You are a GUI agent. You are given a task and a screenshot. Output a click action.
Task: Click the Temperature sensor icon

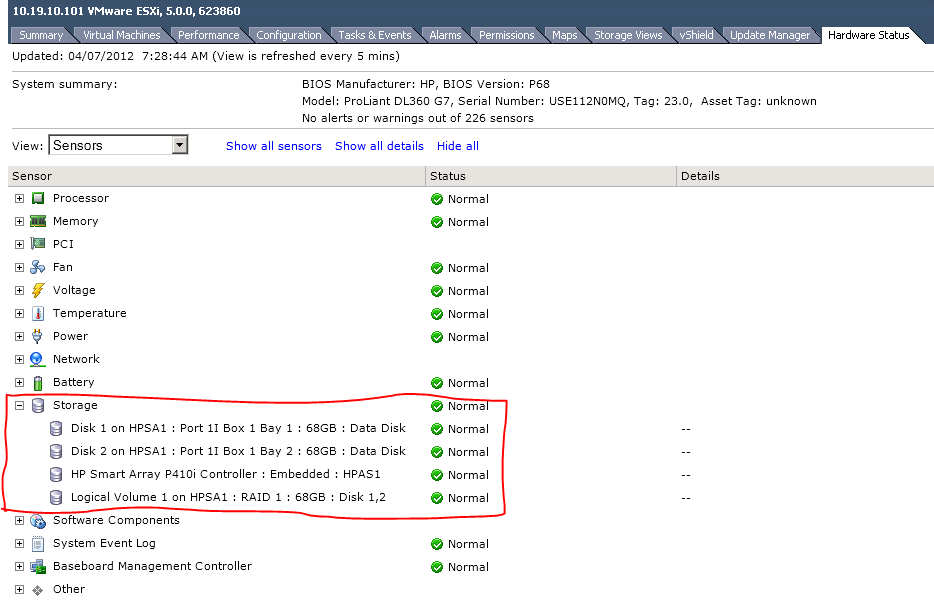tap(39, 313)
